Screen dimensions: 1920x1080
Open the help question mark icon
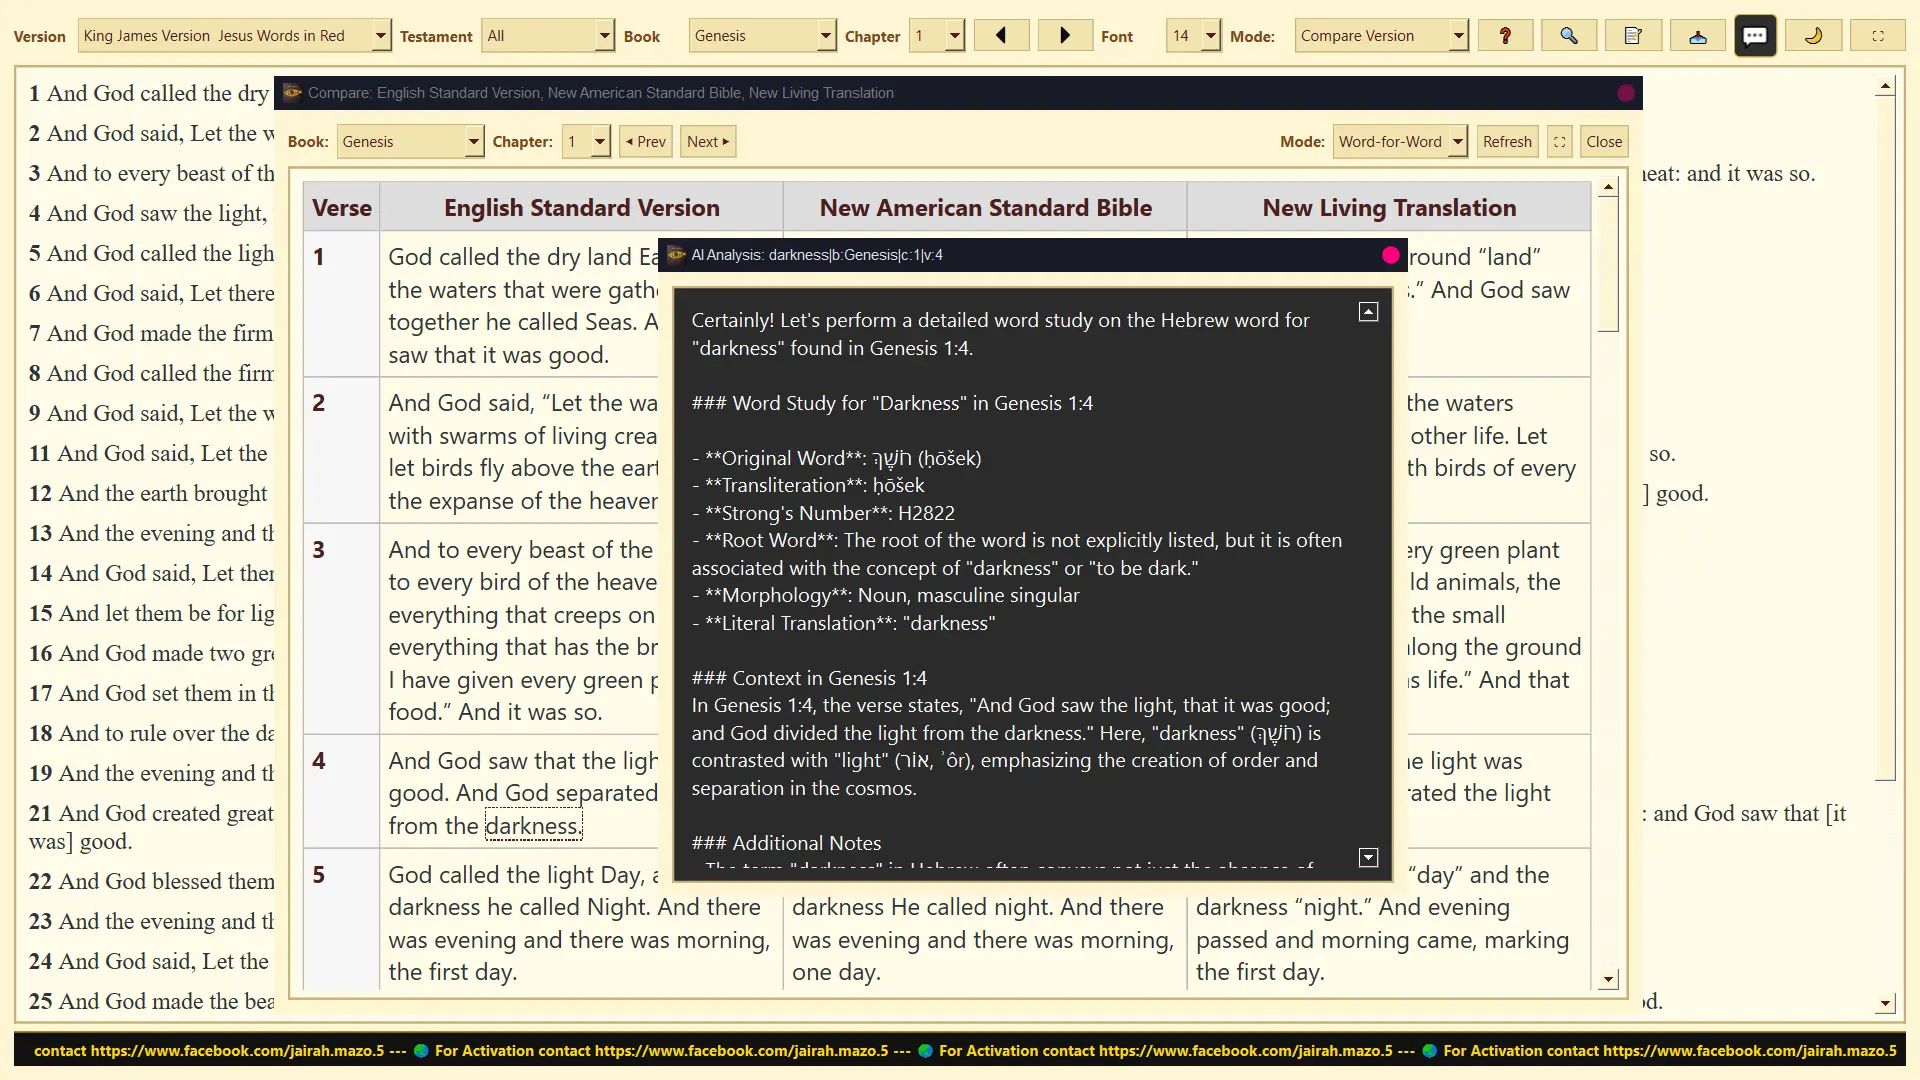click(x=1505, y=36)
